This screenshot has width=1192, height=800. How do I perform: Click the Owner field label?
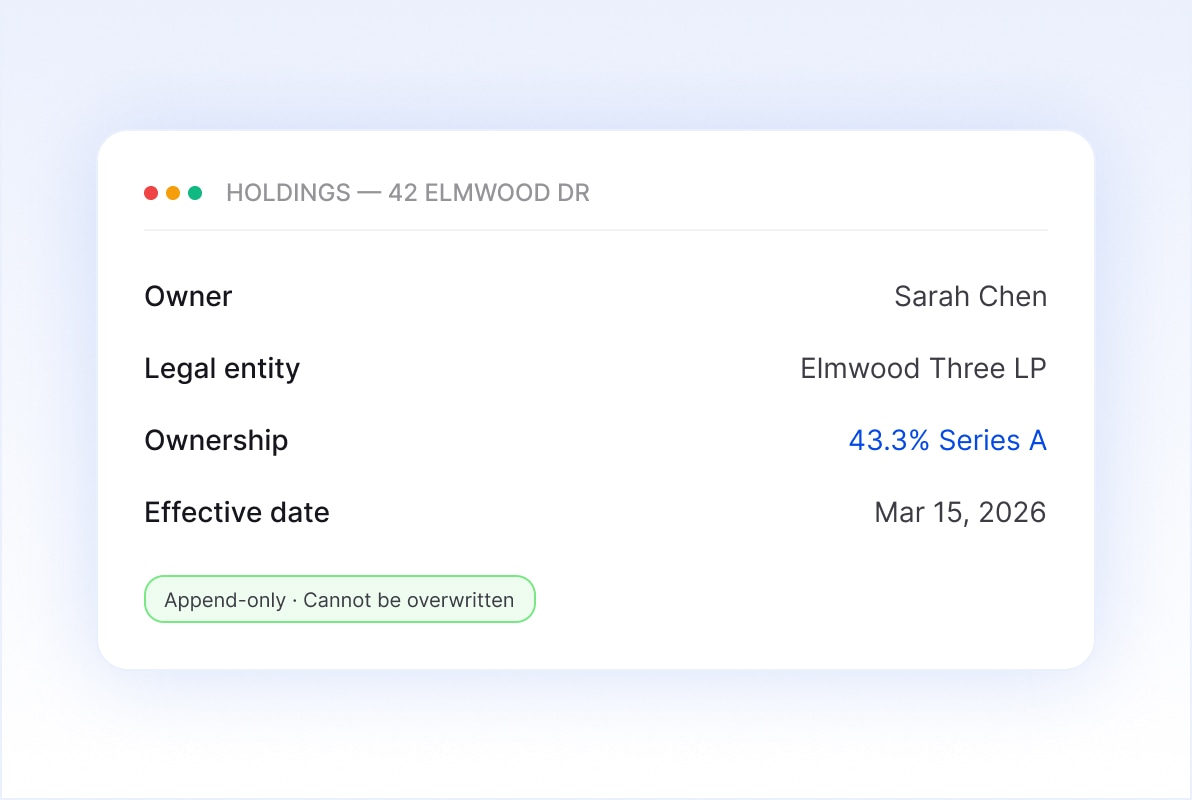click(188, 297)
